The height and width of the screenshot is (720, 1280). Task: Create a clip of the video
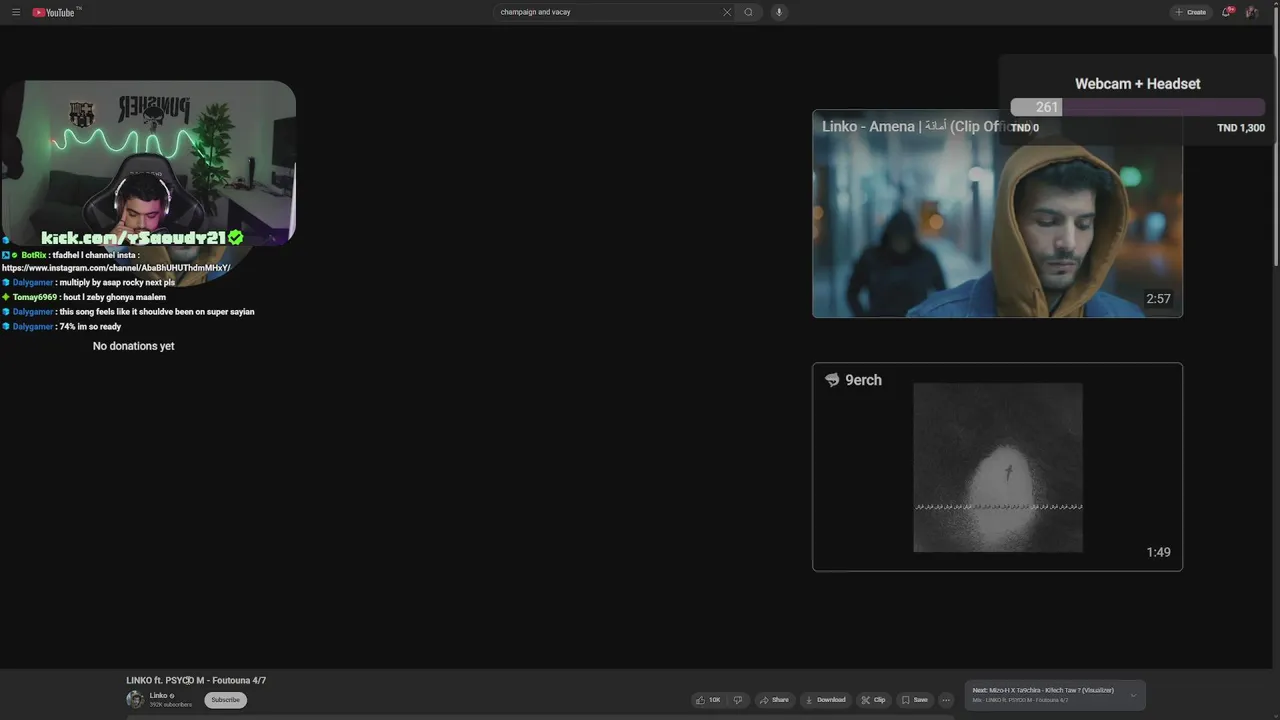coord(873,700)
